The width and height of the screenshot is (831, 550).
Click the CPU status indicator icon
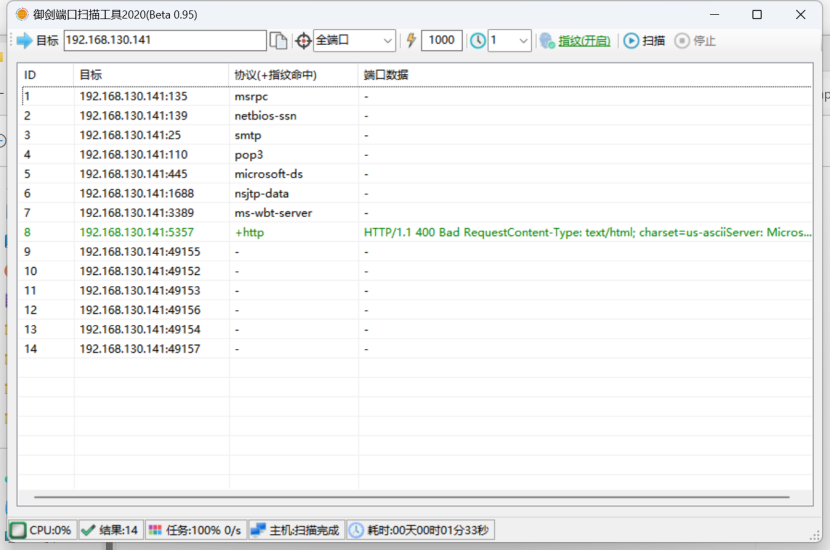[18, 530]
